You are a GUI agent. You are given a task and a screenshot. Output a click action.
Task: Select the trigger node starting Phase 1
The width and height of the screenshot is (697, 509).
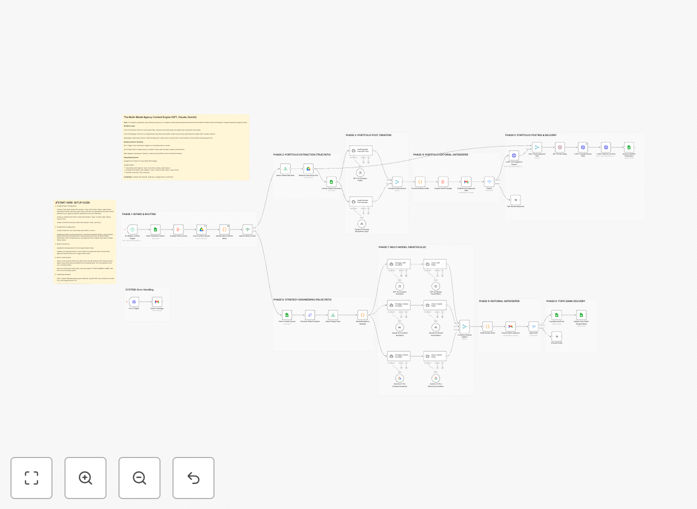point(132,229)
